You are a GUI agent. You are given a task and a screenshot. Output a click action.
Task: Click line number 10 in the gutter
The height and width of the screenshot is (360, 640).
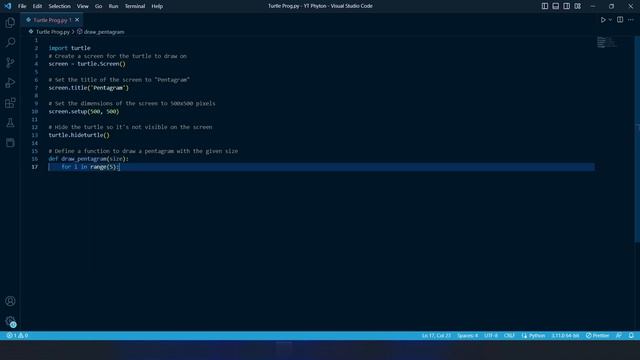[x=35, y=111]
